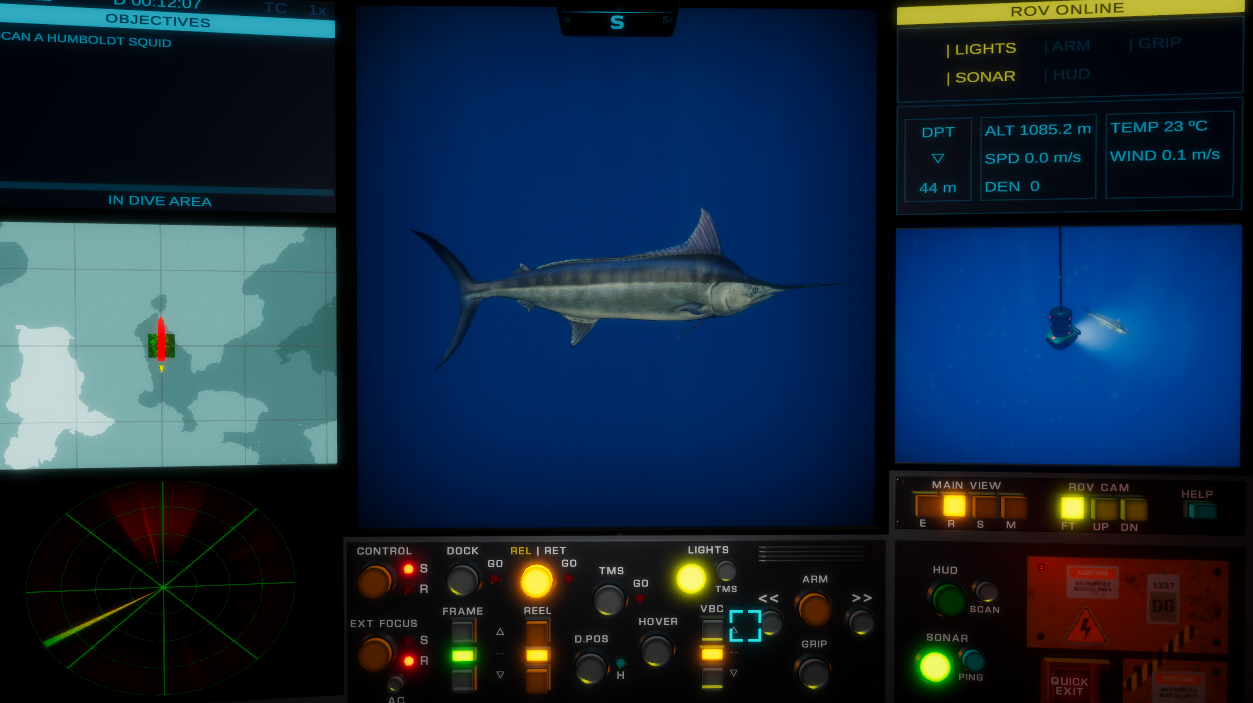
Task: Click the VBC down arrow button
Action: (712, 678)
